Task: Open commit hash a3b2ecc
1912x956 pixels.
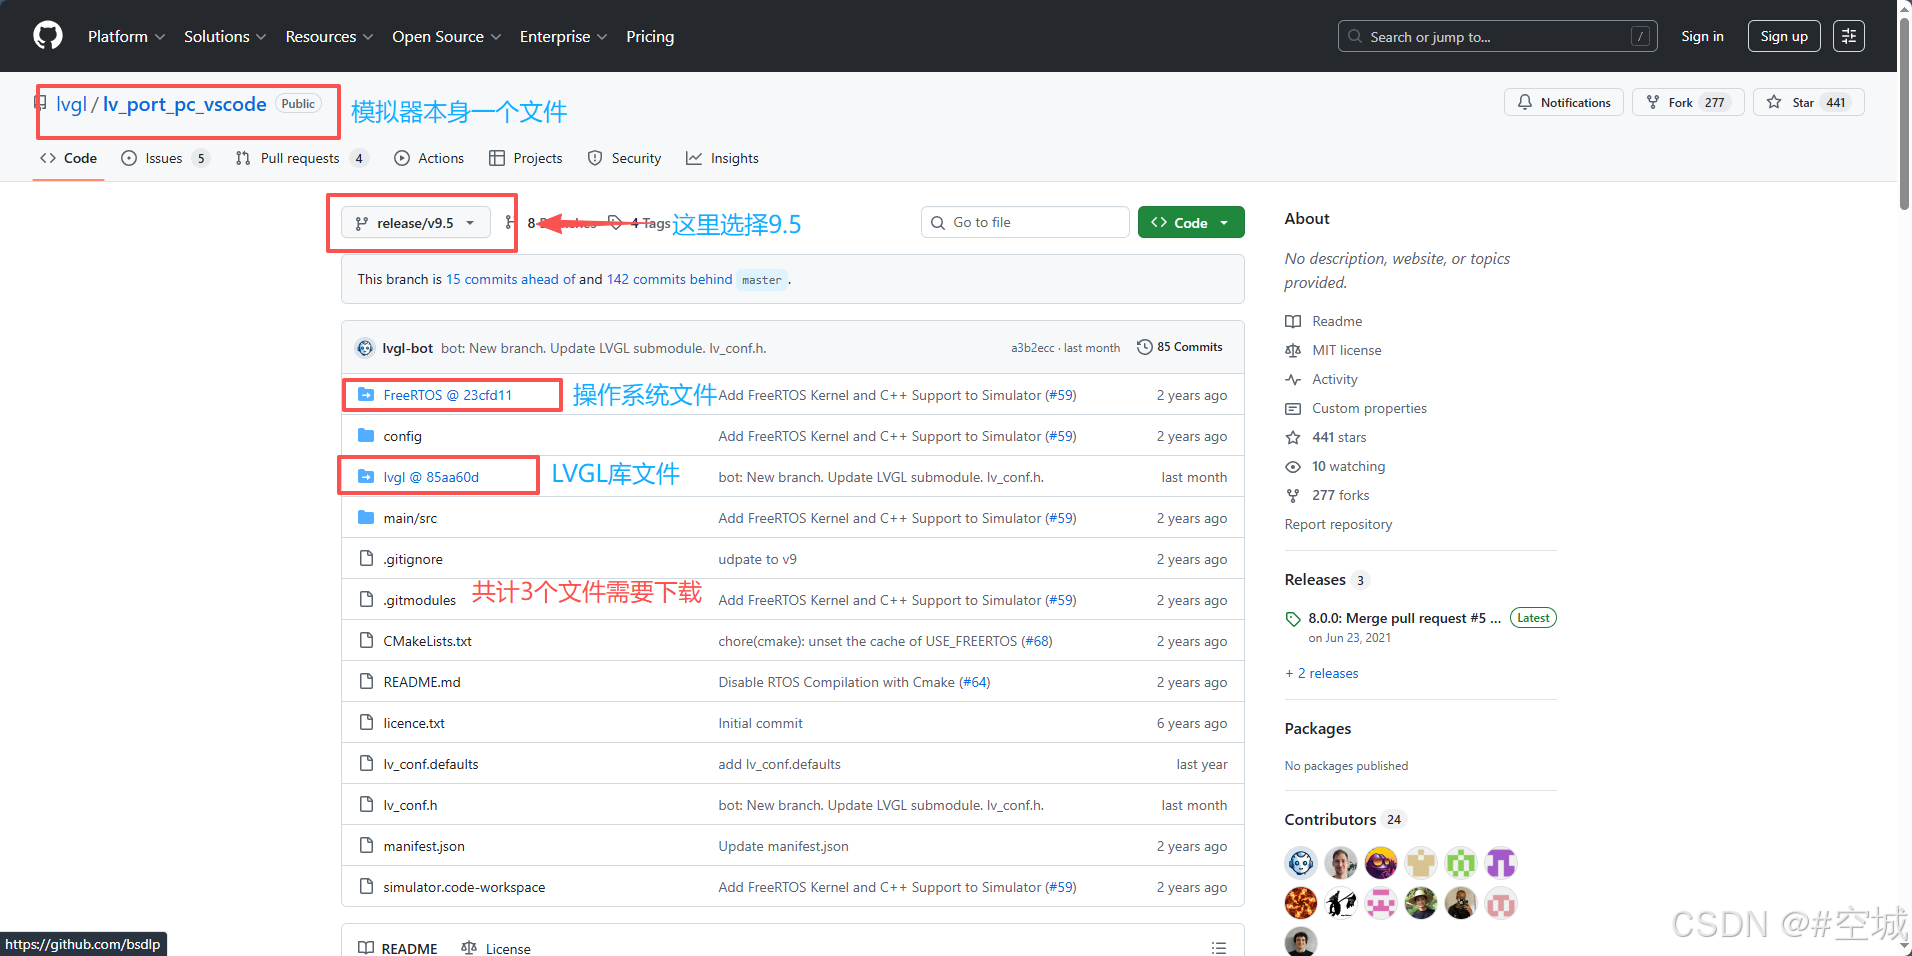Action: (1032, 348)
